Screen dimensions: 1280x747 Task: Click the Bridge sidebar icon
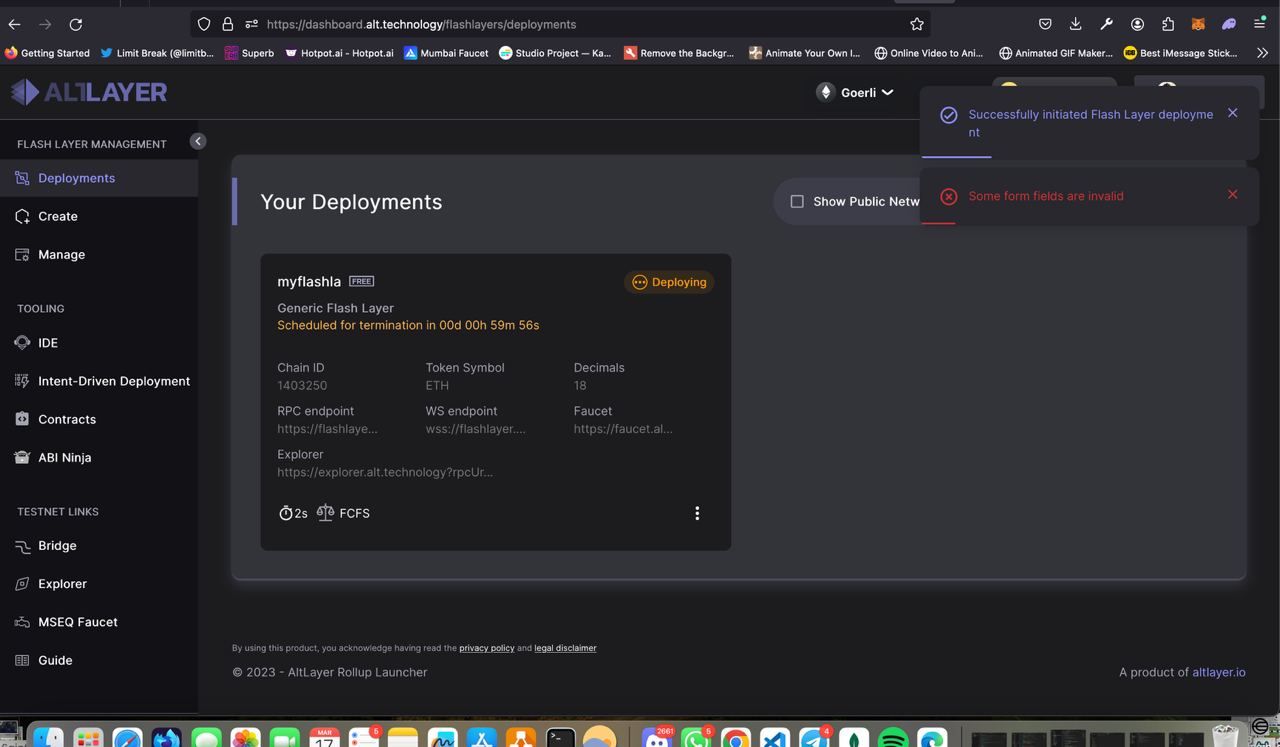22,546
